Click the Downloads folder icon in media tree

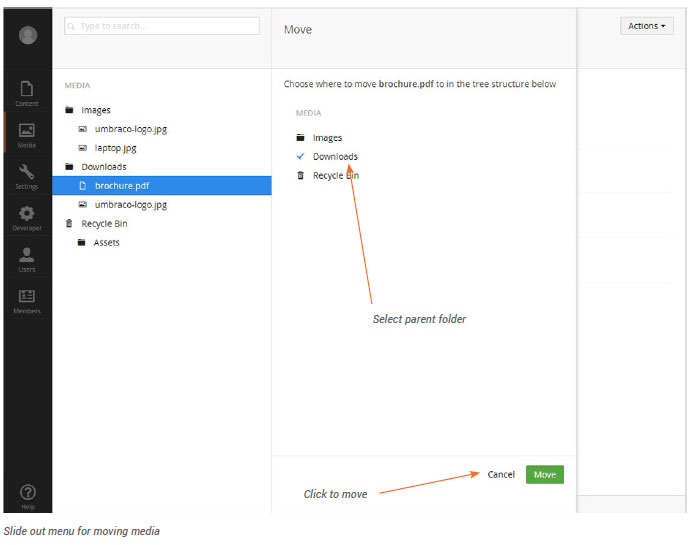pos(69,167)
